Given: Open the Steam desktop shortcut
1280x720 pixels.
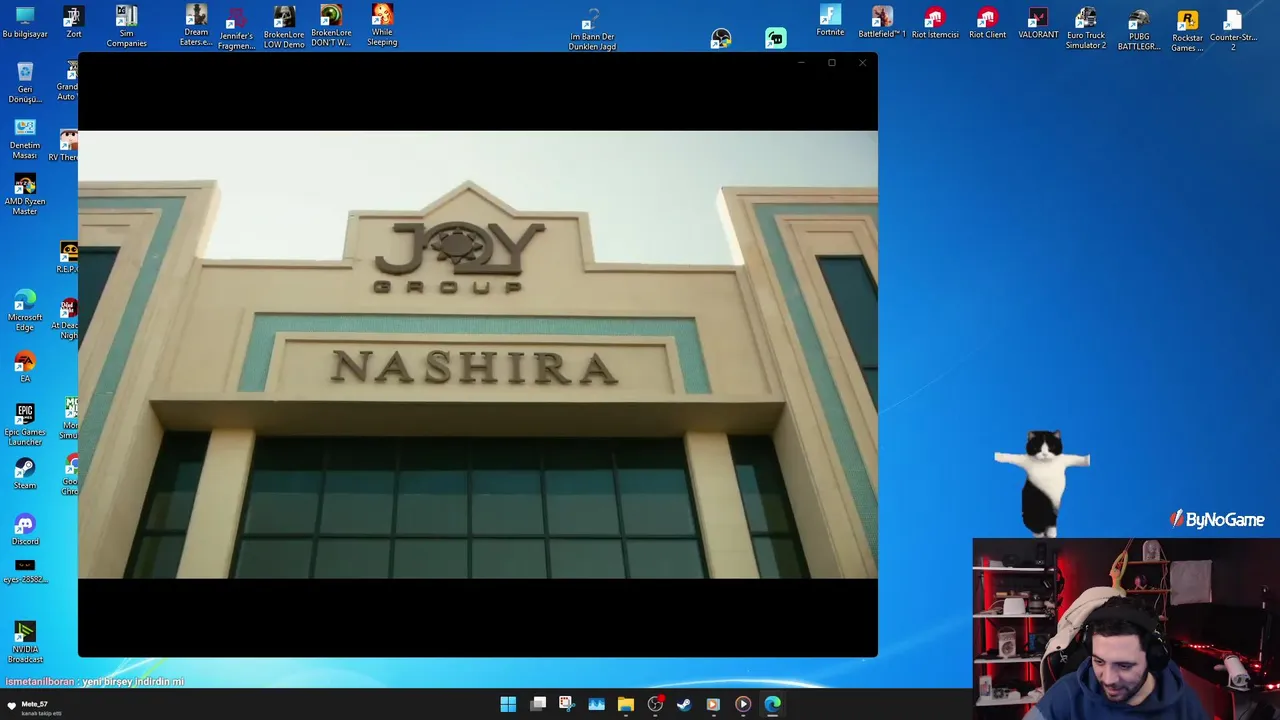Looking at the screenshot, I should click(x=25, y=474).
